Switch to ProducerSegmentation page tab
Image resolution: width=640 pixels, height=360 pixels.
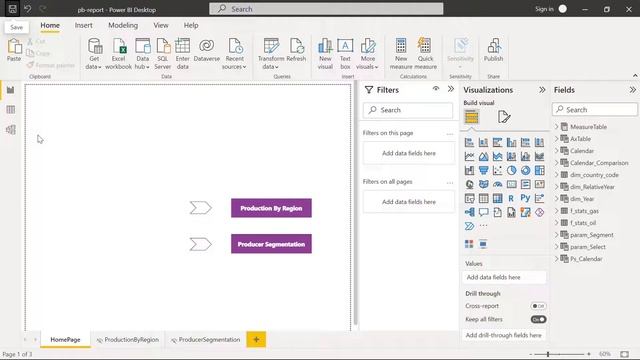click(206, 340)
